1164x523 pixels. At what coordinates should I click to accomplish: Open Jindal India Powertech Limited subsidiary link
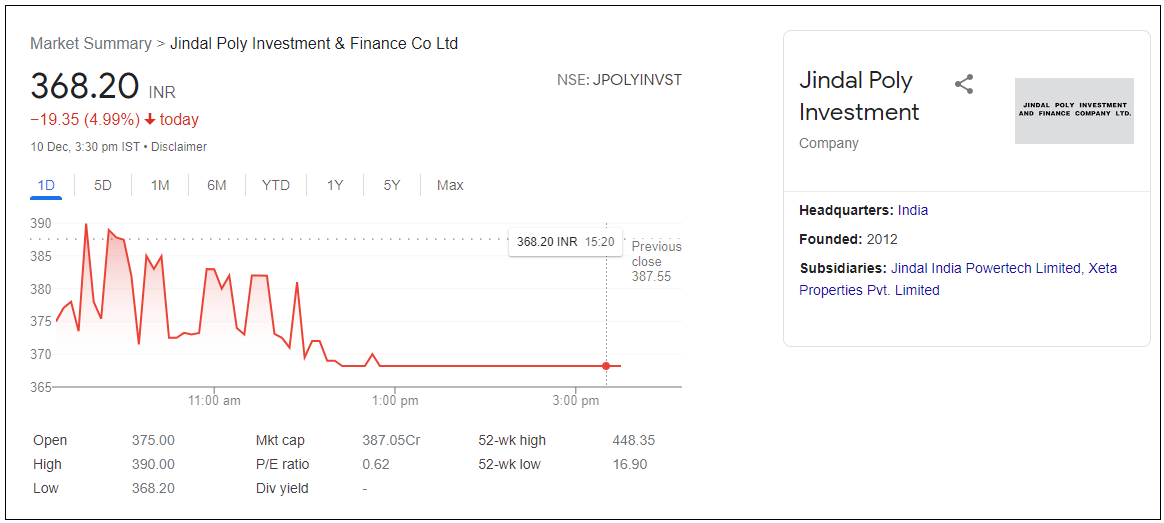pos(986,268)
